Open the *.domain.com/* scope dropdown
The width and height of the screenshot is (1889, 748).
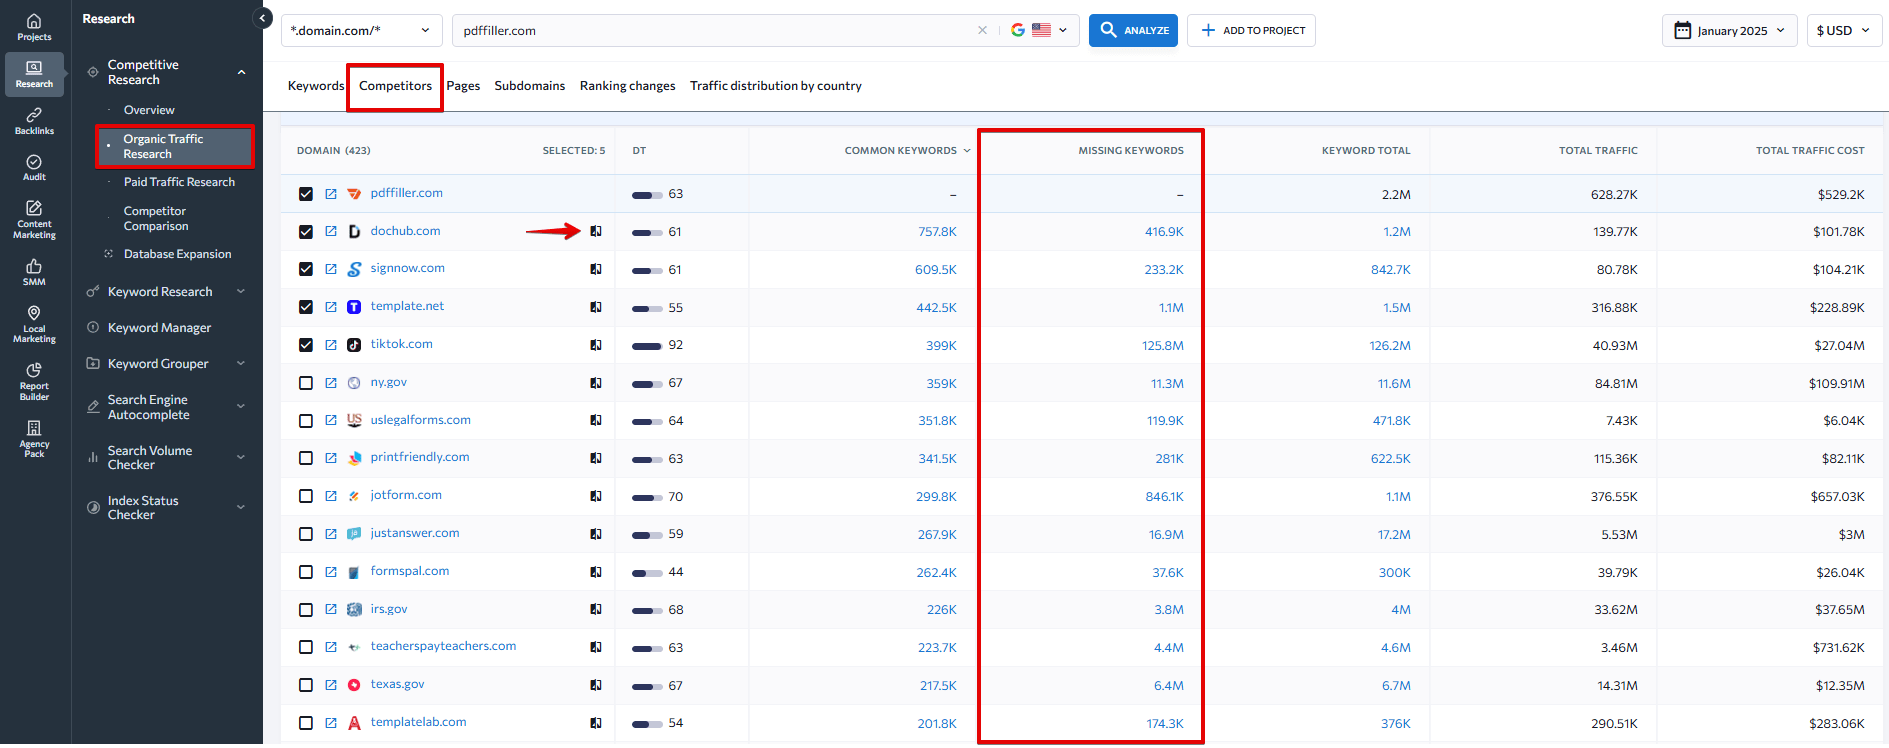click(362, 30)
